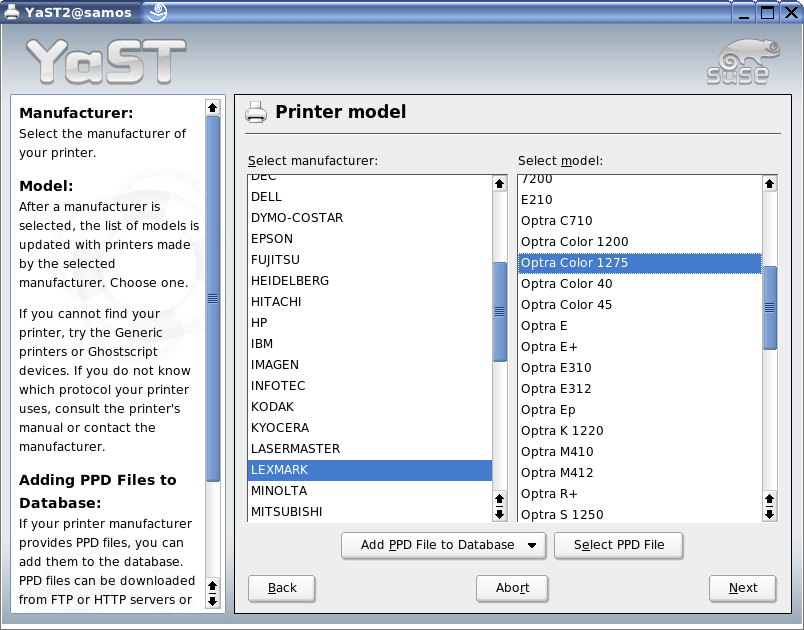Select Optra Color 45 model
This screenshot has width=804, height=630.
point(640,305)
